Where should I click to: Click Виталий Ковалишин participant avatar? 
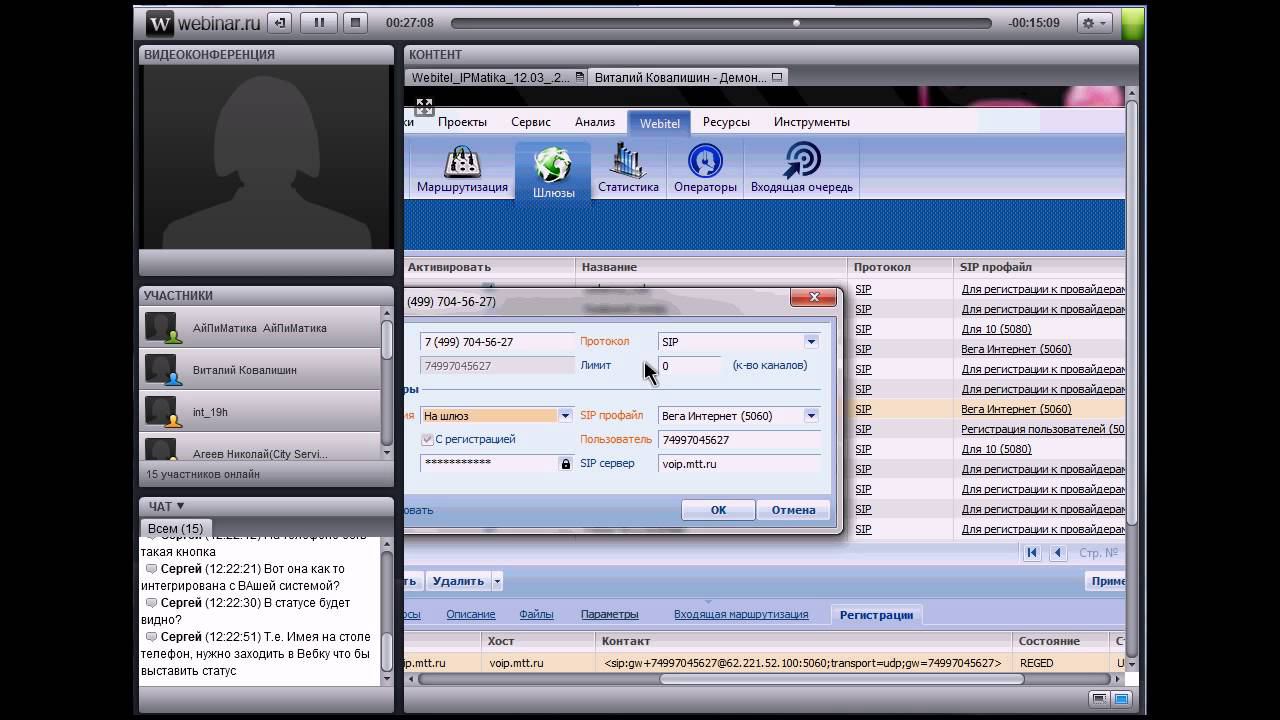pyautogui.click(x=163, y=370)
